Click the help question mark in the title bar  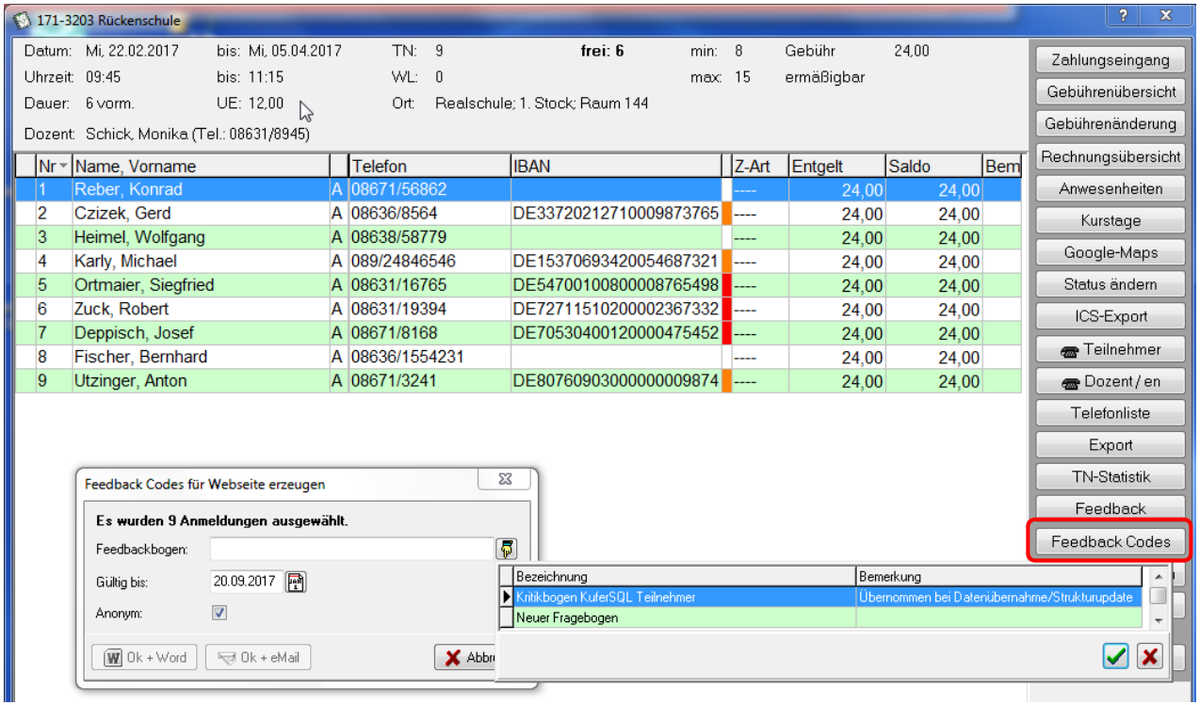tap(1125, 15)
